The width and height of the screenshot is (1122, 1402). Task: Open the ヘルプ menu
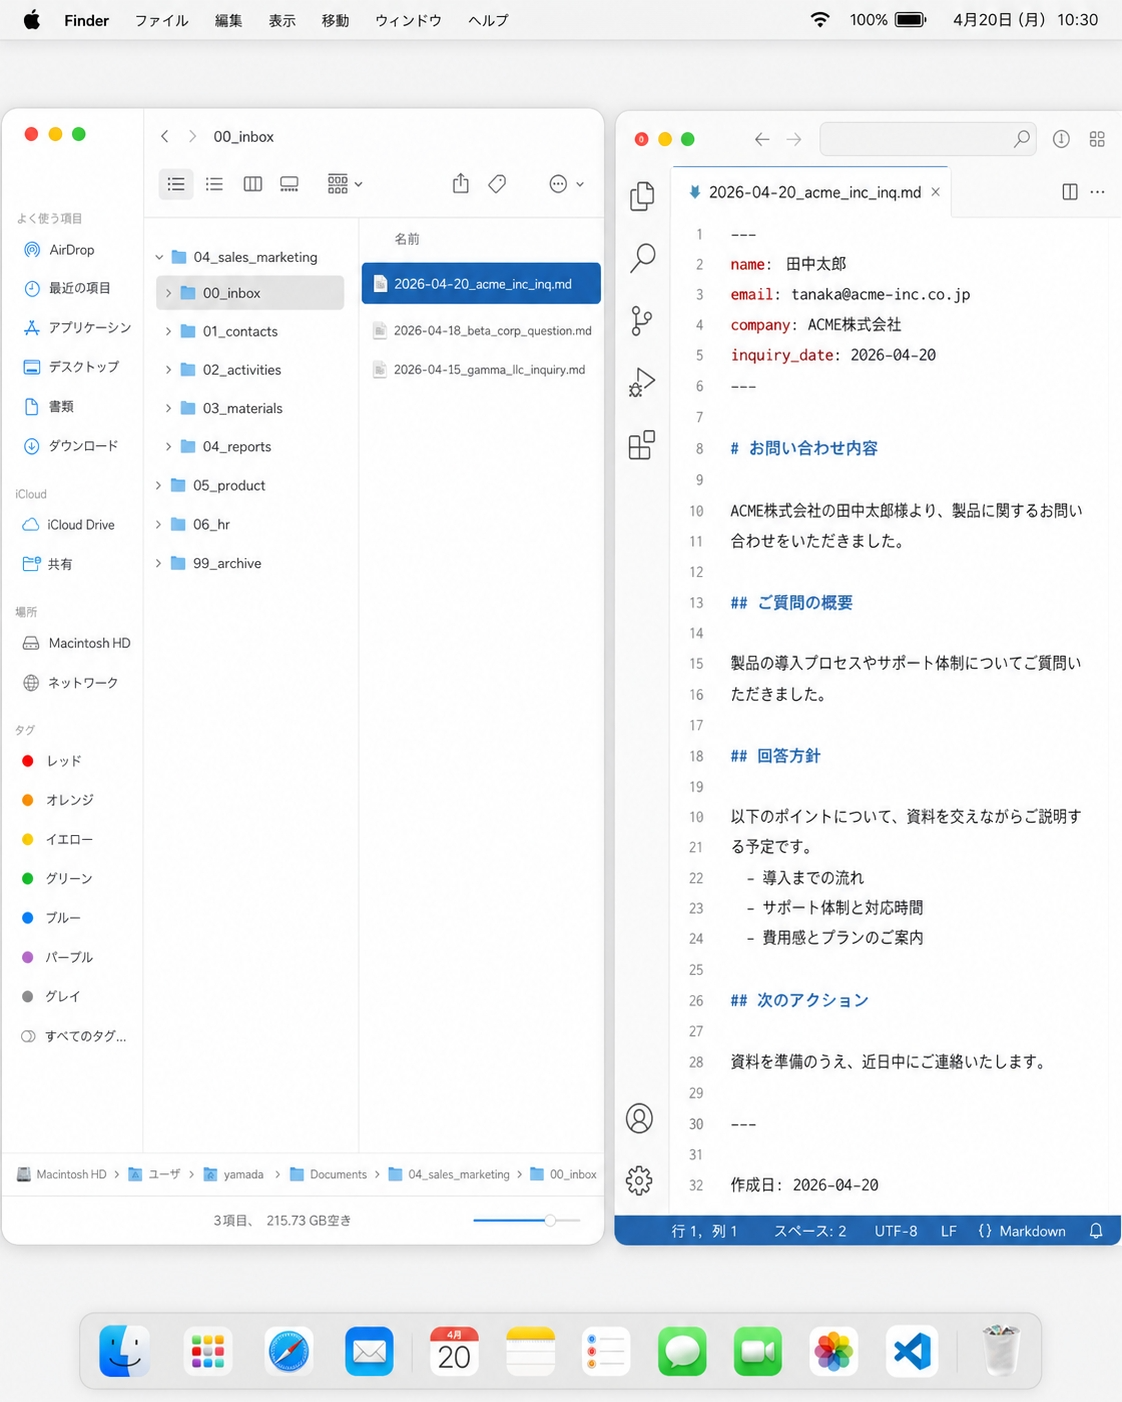coord(489,20)
